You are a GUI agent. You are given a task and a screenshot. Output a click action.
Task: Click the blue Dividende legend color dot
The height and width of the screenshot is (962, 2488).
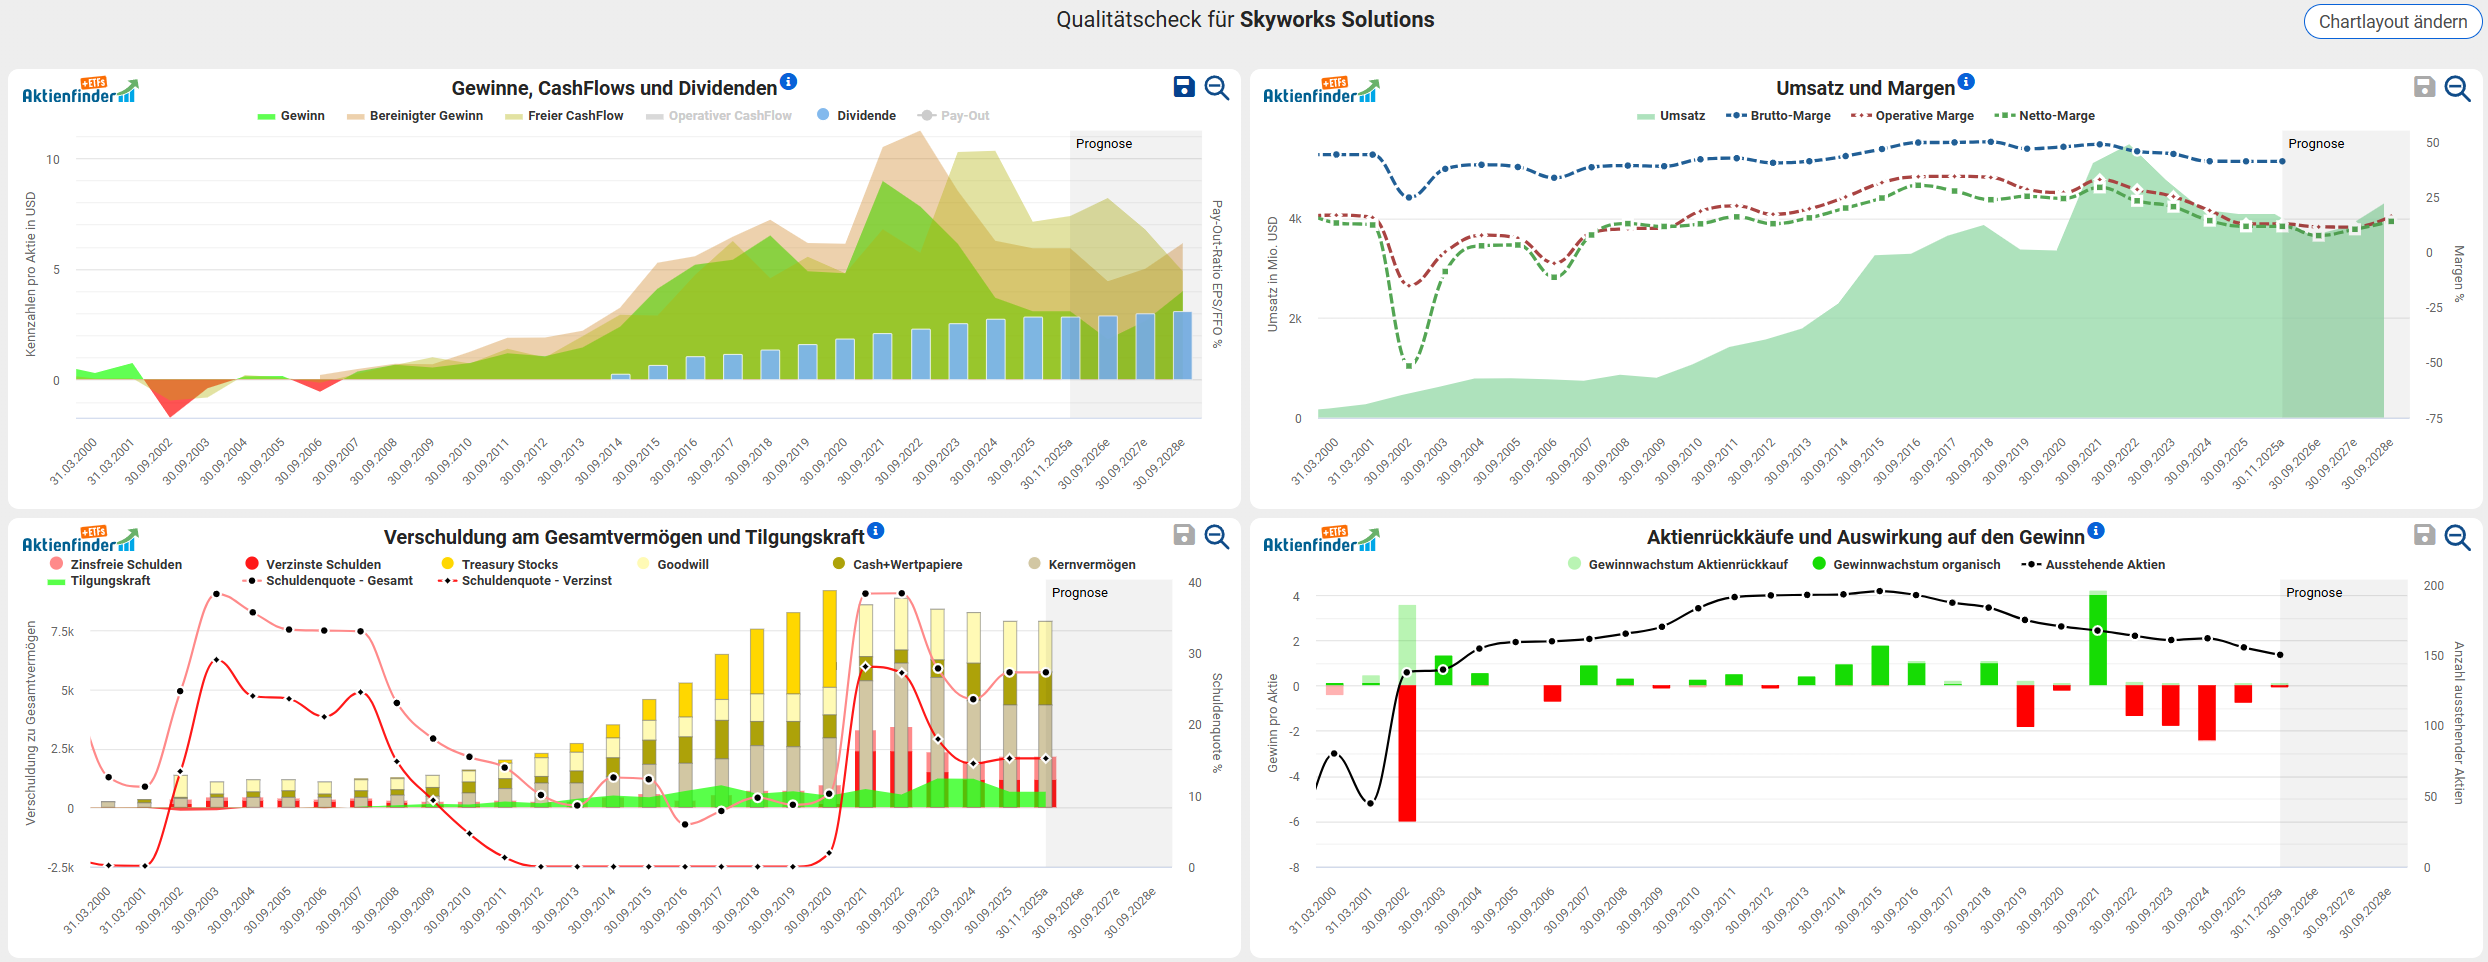(x=823, y=115)
